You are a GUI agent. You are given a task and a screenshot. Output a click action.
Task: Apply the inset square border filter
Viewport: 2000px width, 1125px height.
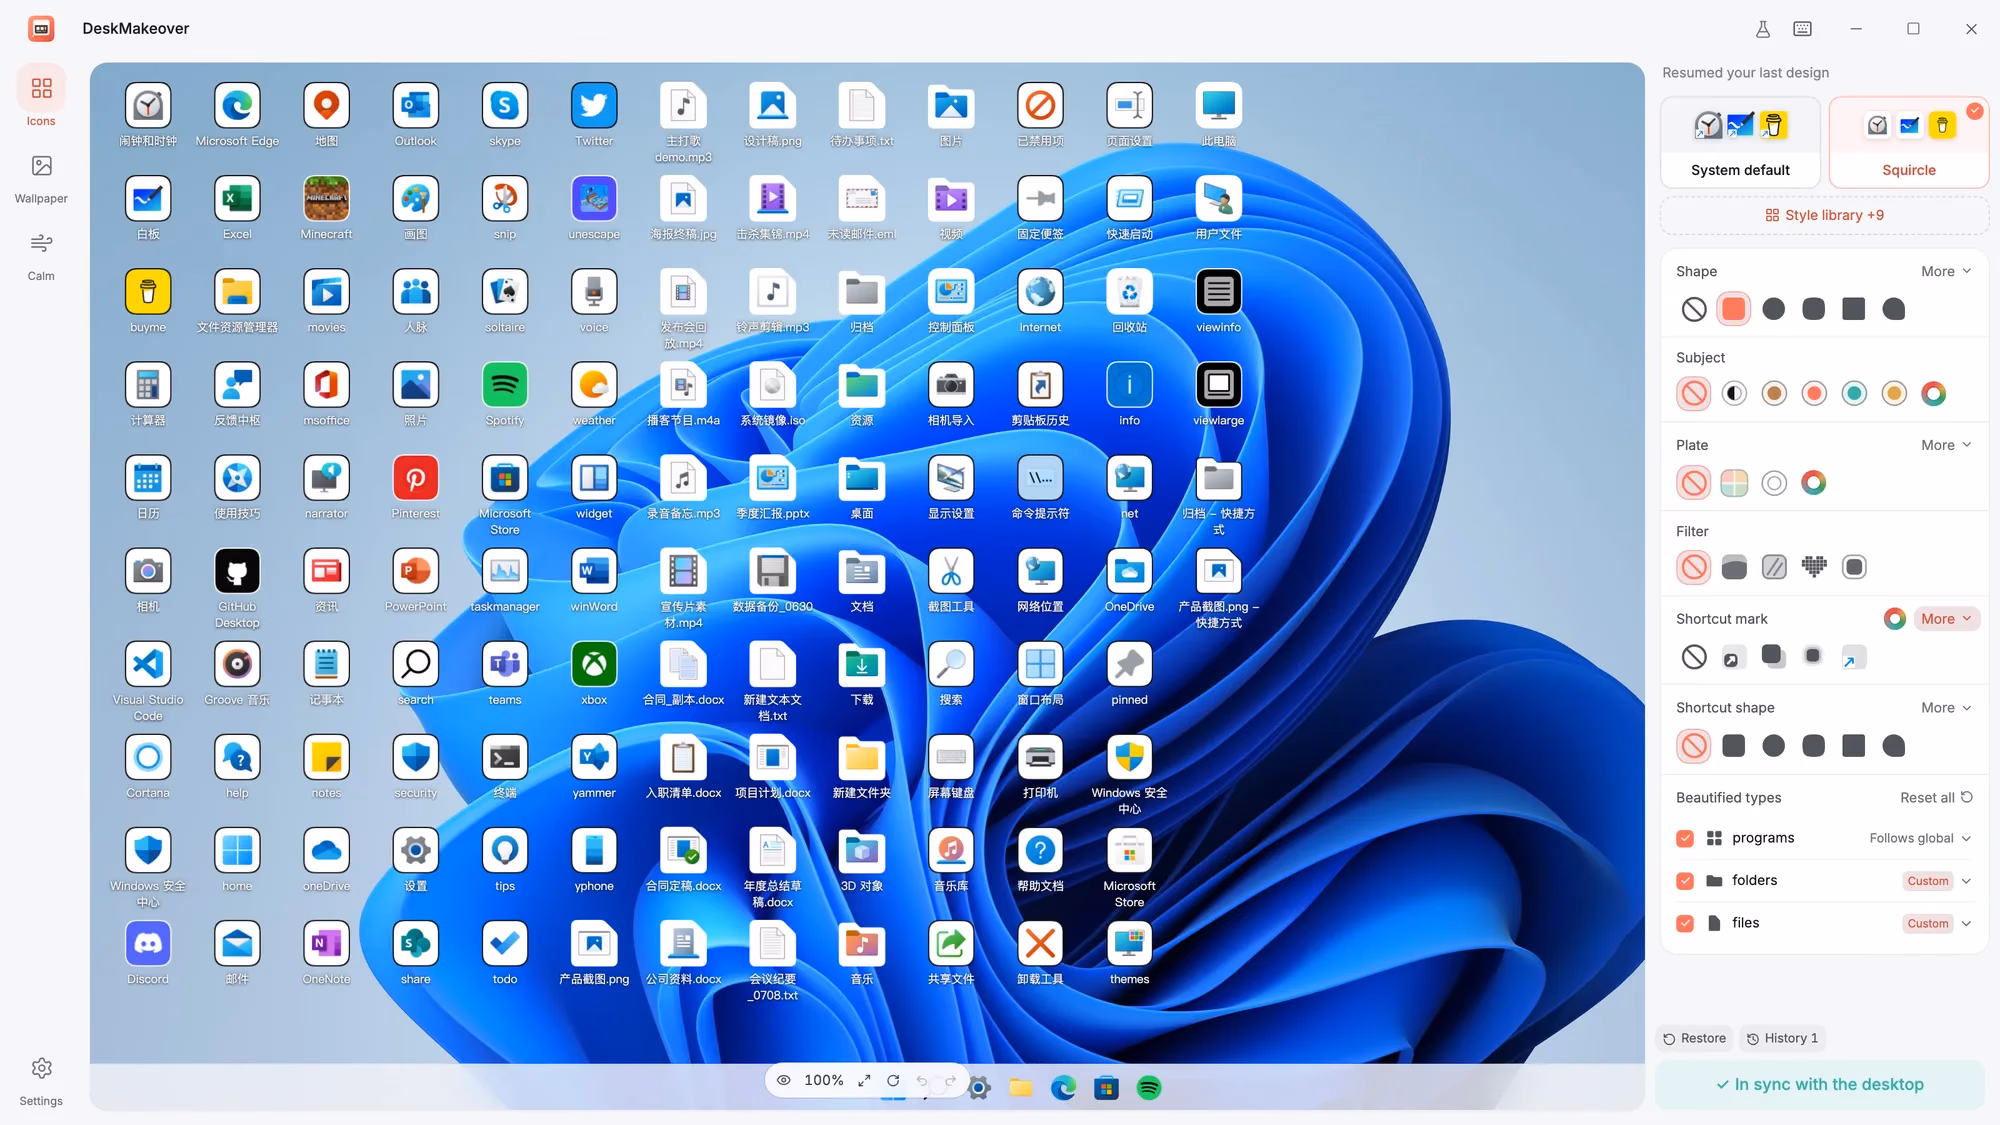click(x=1854, y=567)
